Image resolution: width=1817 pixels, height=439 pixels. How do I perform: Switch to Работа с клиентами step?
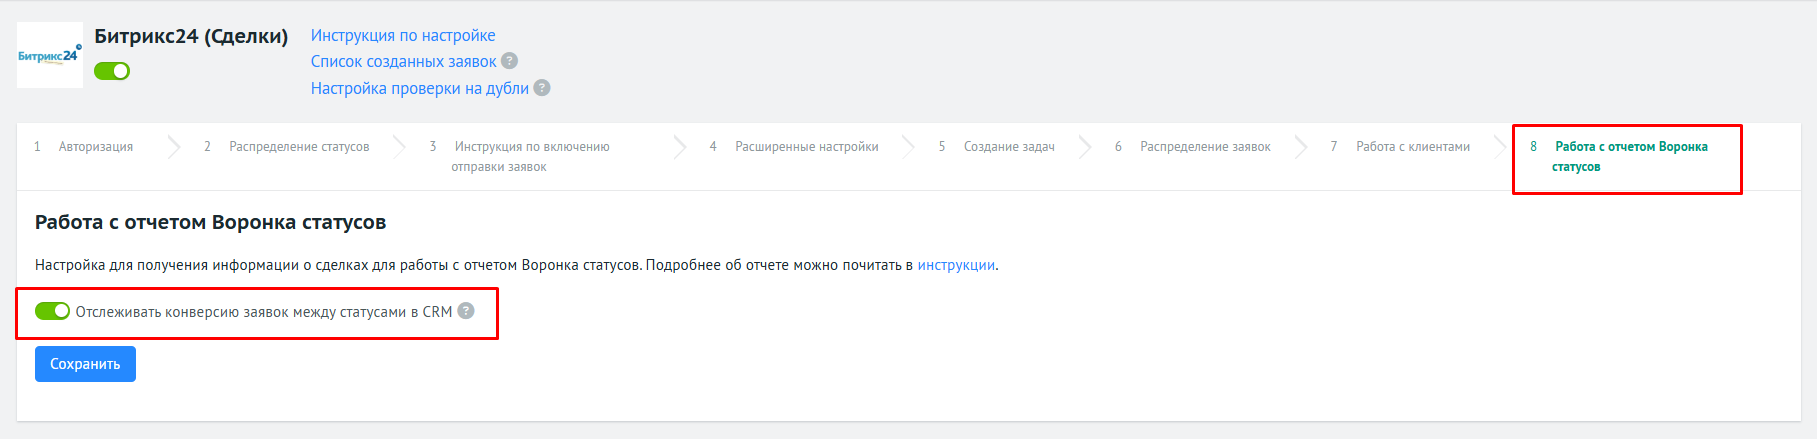(1412, 147)
